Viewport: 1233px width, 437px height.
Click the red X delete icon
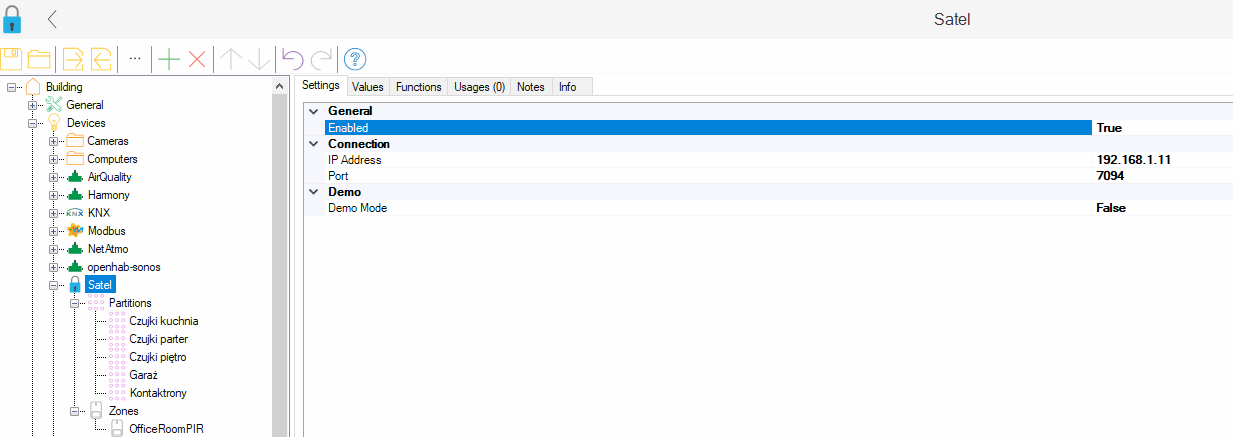click(x=197, y=59)
